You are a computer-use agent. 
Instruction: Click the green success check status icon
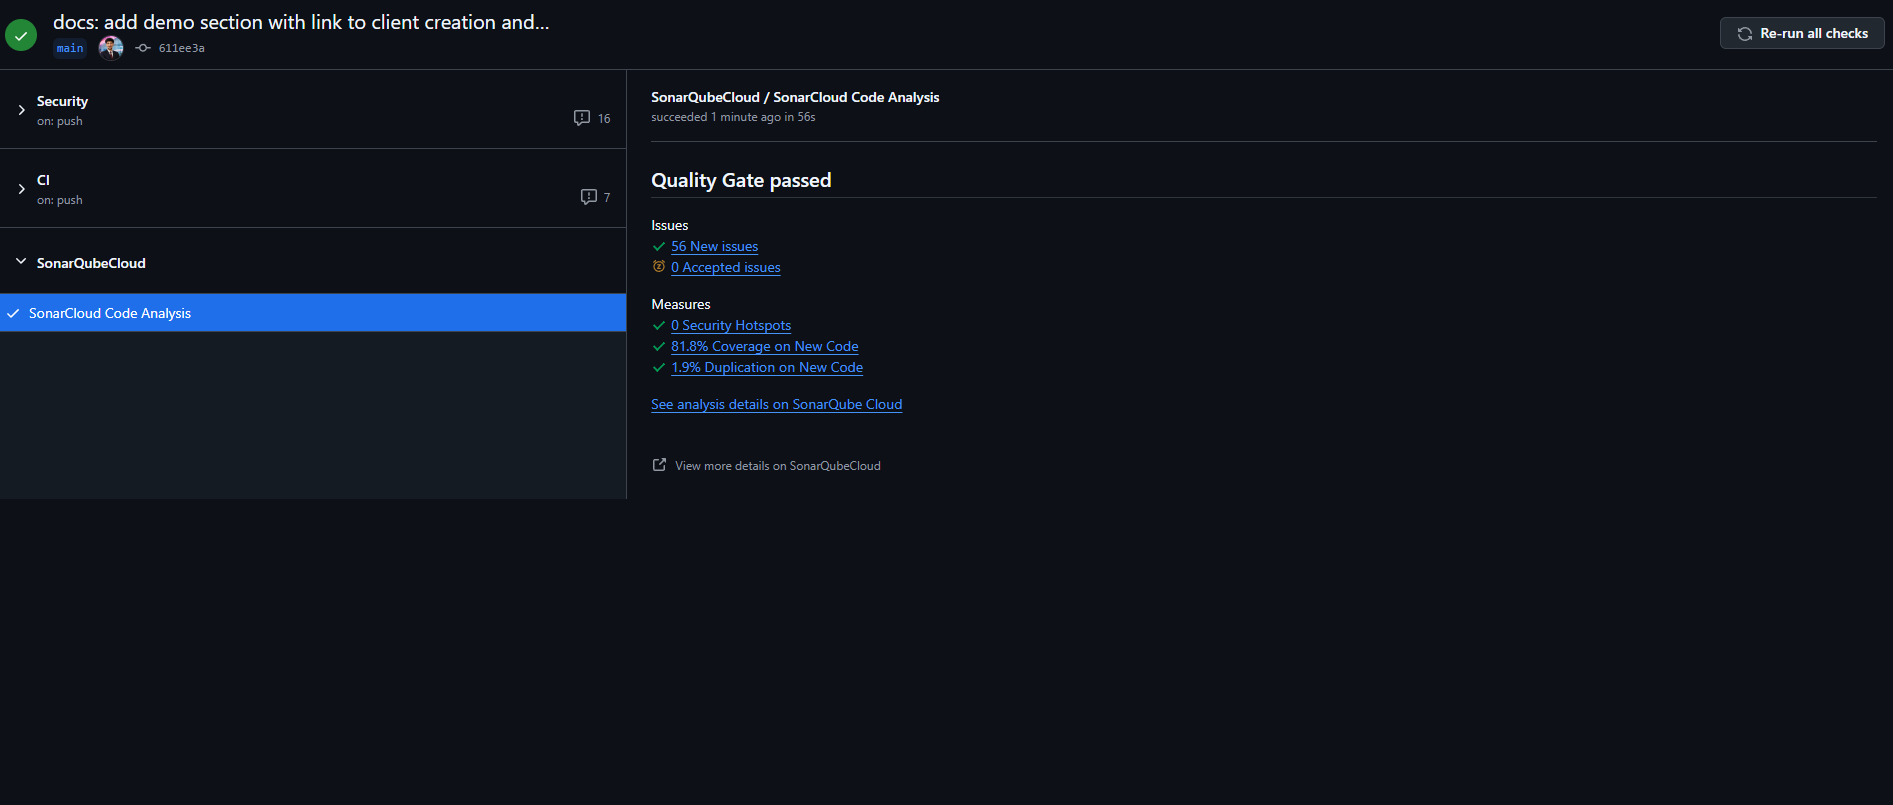coord(21,35)
